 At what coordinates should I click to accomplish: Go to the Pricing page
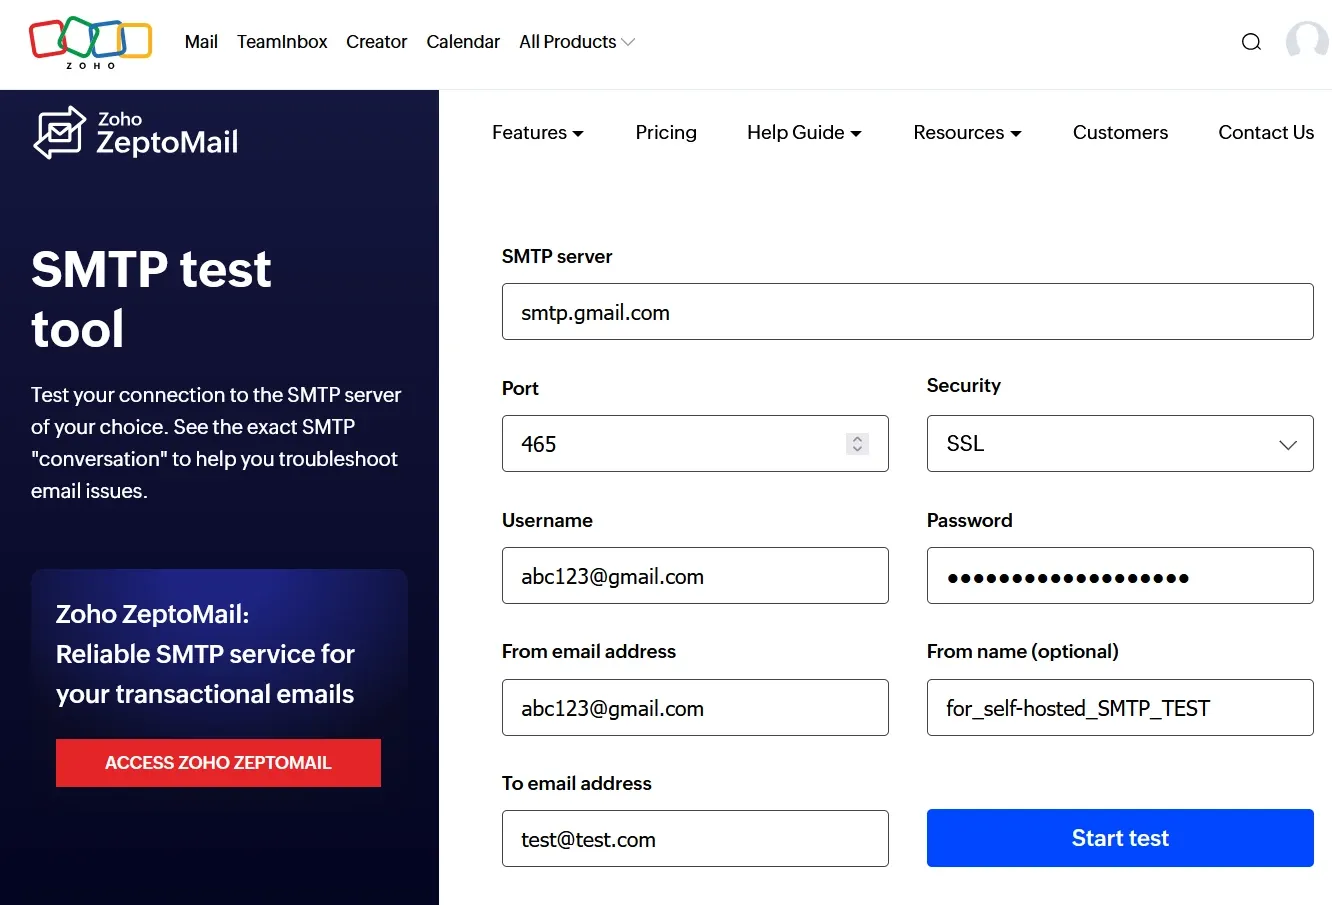pos(666,133)
